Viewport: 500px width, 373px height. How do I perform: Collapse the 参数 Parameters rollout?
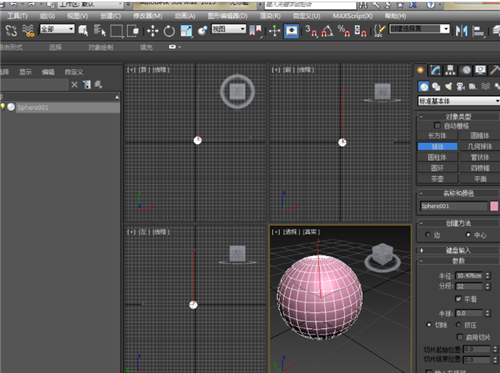(x=458, y=261)
